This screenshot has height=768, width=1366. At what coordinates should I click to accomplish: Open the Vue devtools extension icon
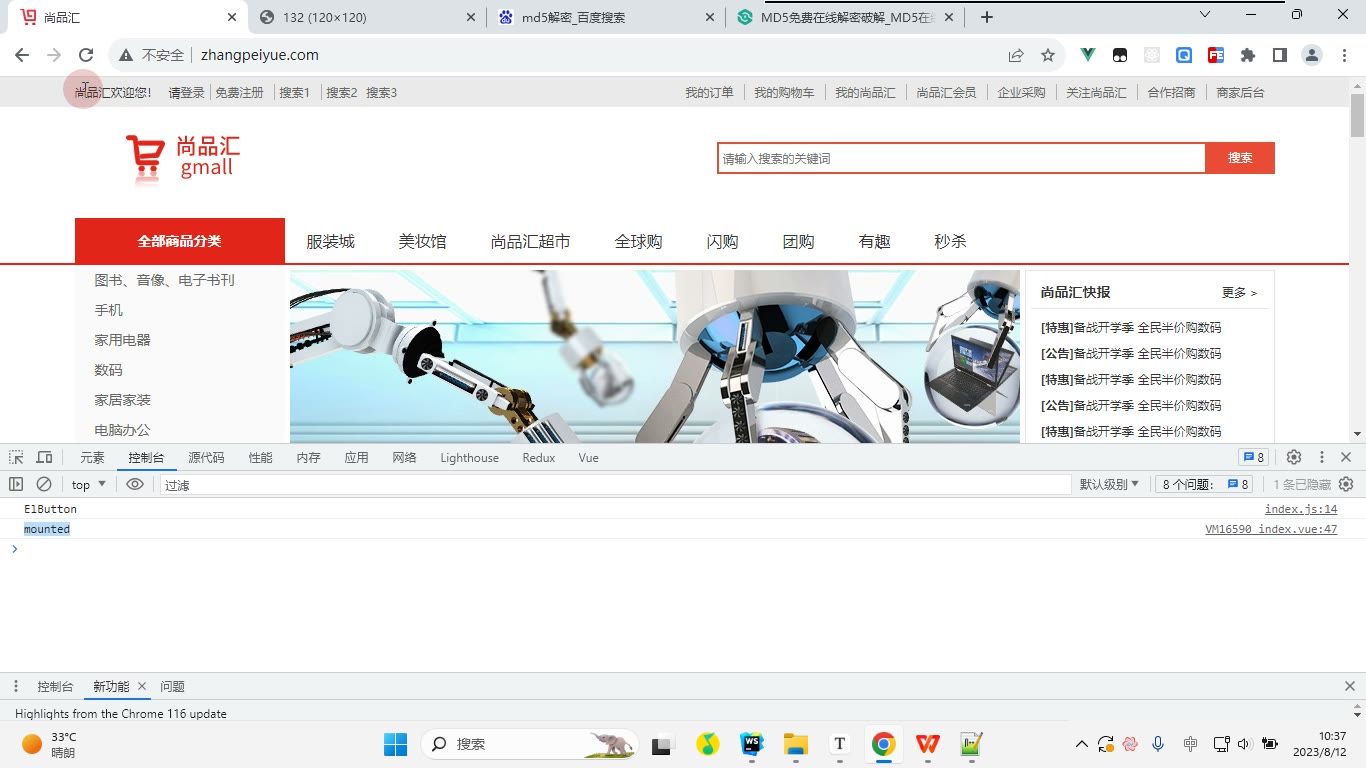[1088, 55]
